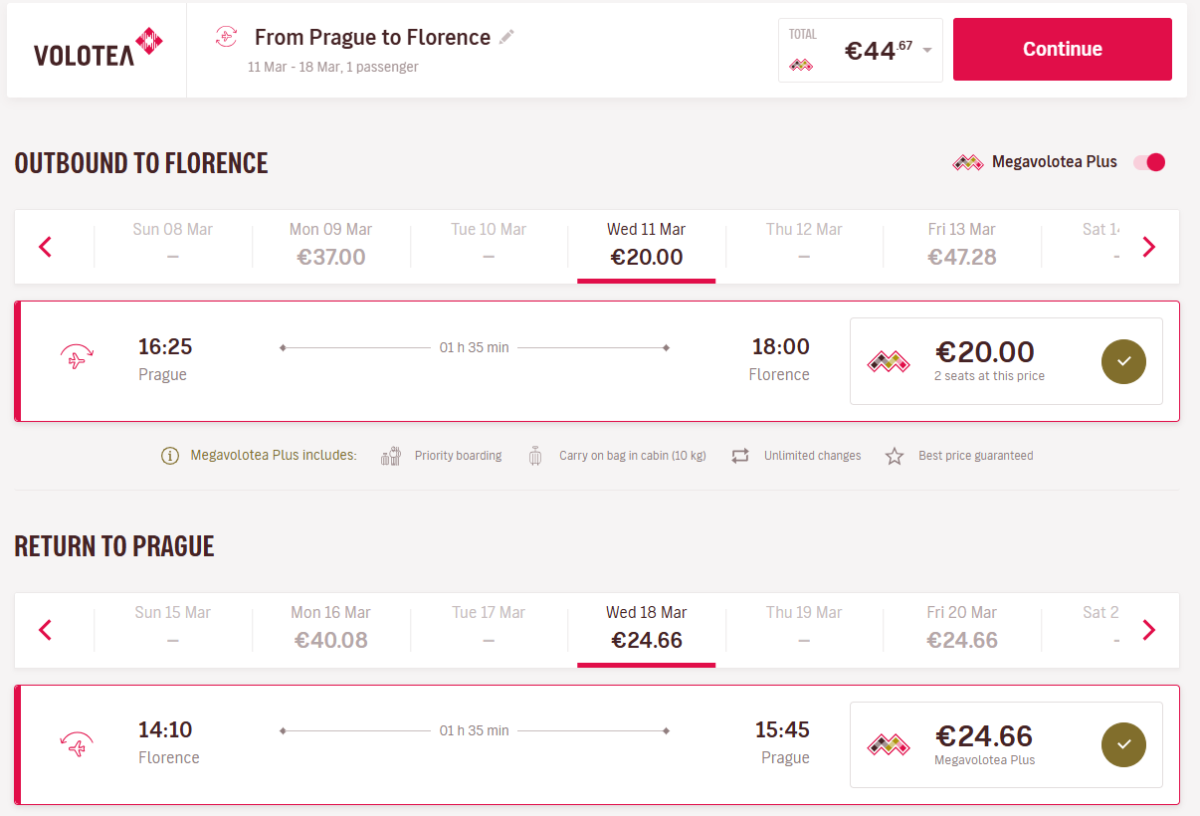Click the Priority boarding icon
Image resolution: width=1200 pixels, height=816 pixels.
(x=391, y=456)
